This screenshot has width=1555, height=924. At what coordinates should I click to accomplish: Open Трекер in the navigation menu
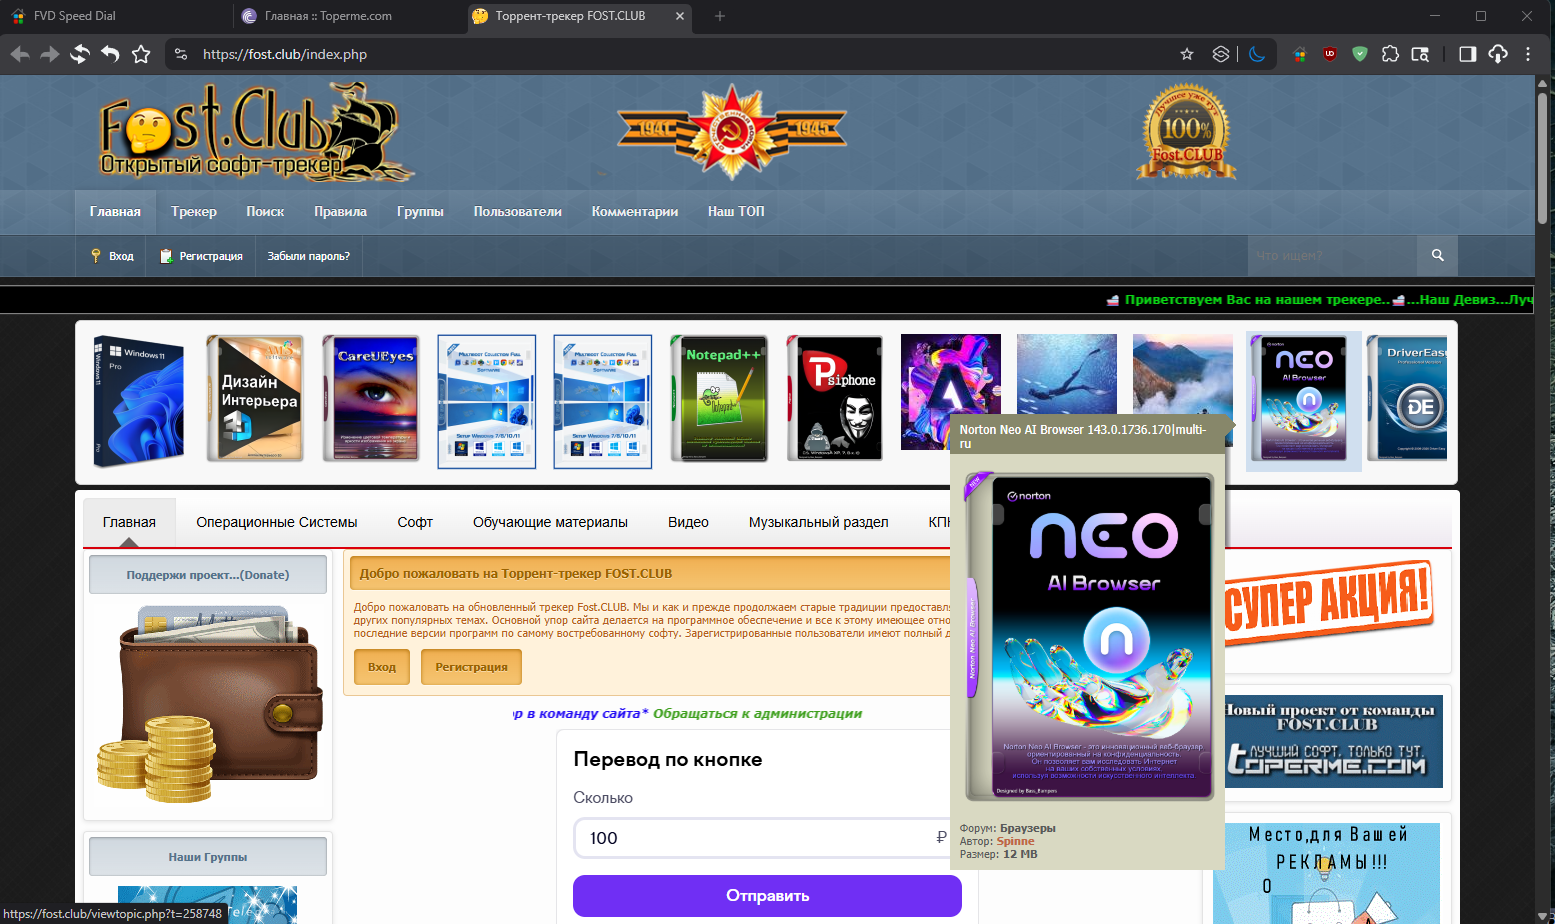coord(193,211)
